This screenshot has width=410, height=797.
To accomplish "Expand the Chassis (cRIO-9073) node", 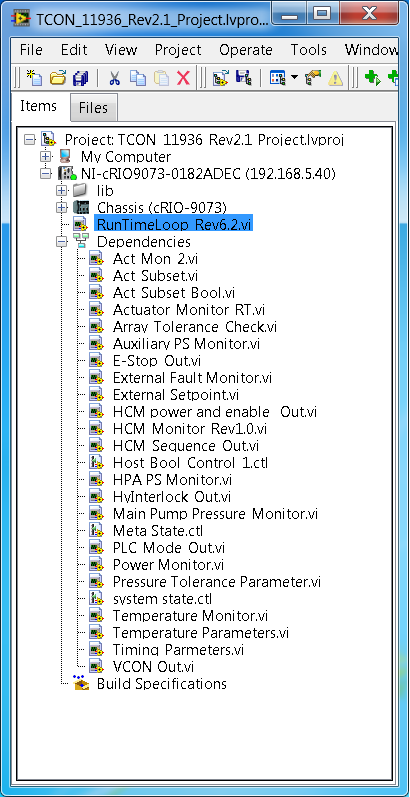I will coord(62,207).
